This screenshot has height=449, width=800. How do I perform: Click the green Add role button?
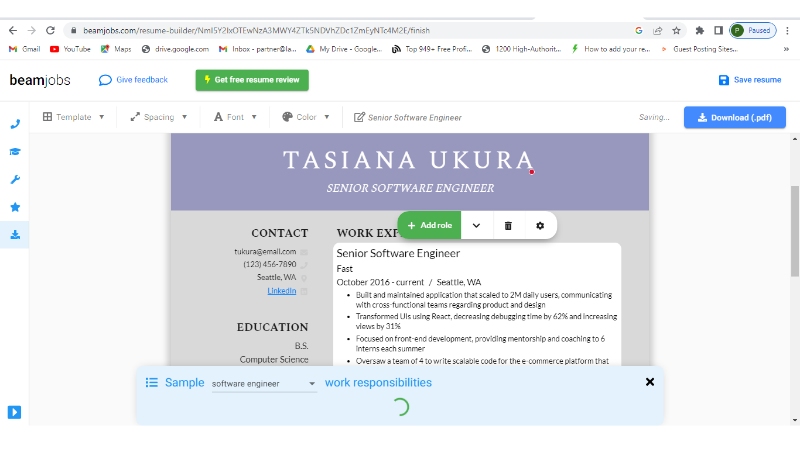(430, 226)
